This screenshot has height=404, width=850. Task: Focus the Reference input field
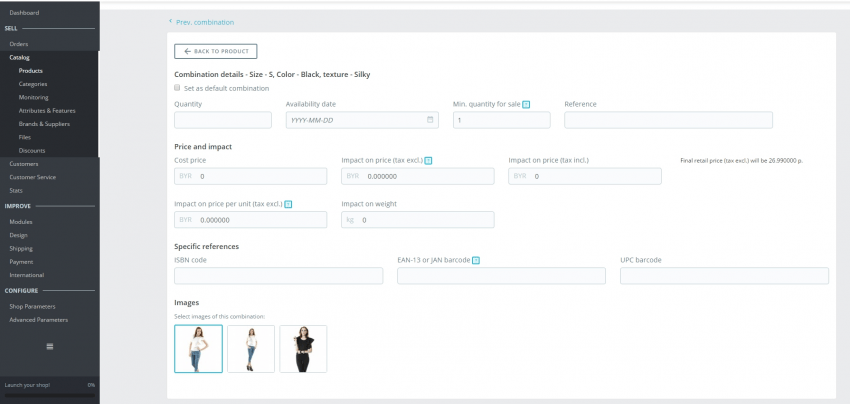click(668, 120)
